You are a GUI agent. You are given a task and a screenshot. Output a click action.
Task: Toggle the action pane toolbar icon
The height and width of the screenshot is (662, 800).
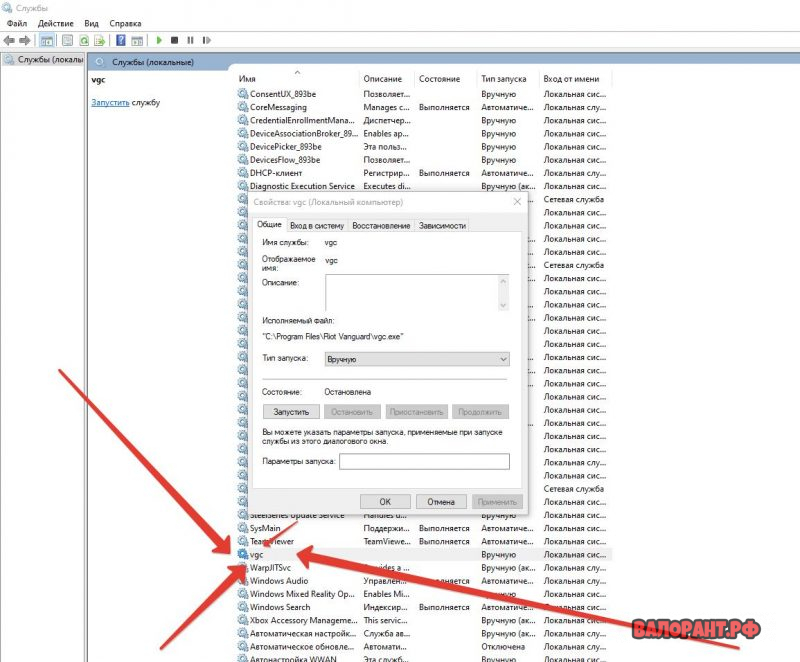point(137,40)
